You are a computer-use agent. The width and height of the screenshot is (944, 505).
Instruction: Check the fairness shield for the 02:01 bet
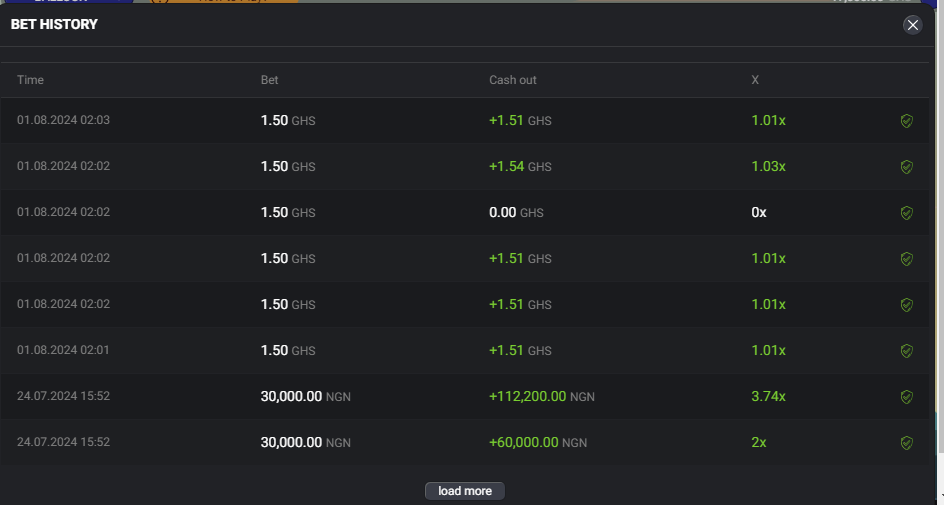(x=906, y=351)
